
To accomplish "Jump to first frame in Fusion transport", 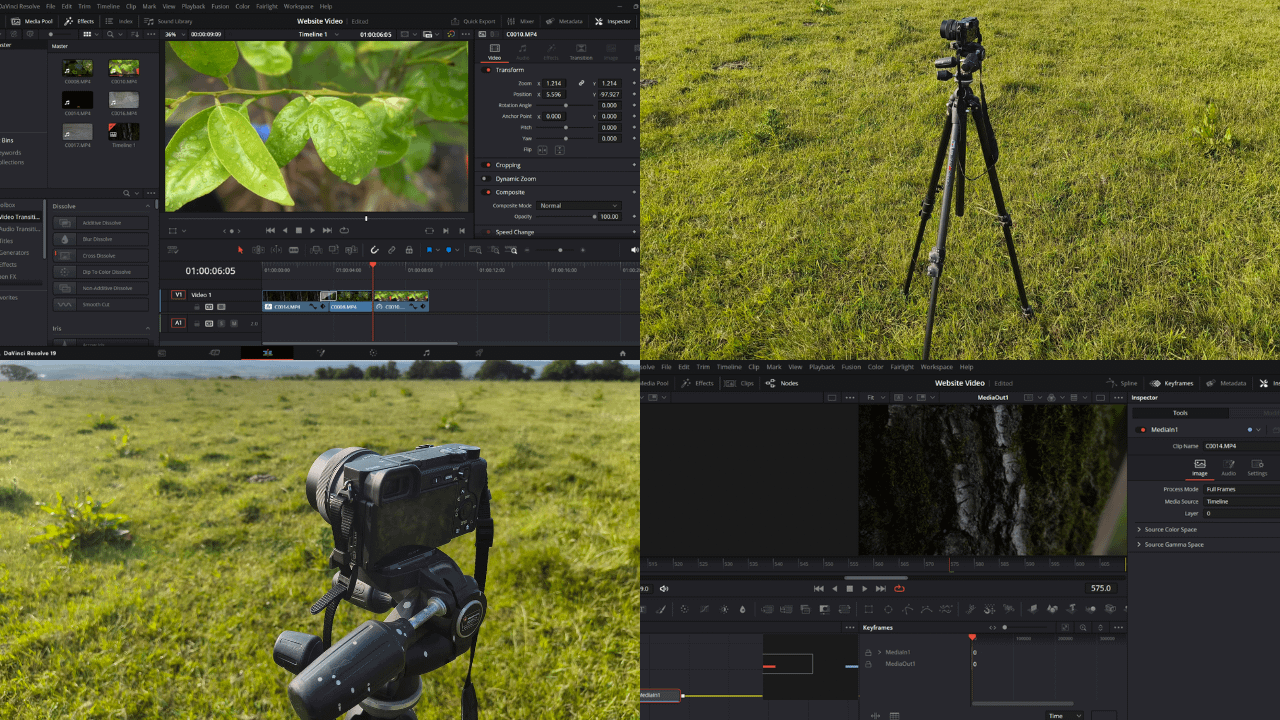I will [x=819, y=589].
